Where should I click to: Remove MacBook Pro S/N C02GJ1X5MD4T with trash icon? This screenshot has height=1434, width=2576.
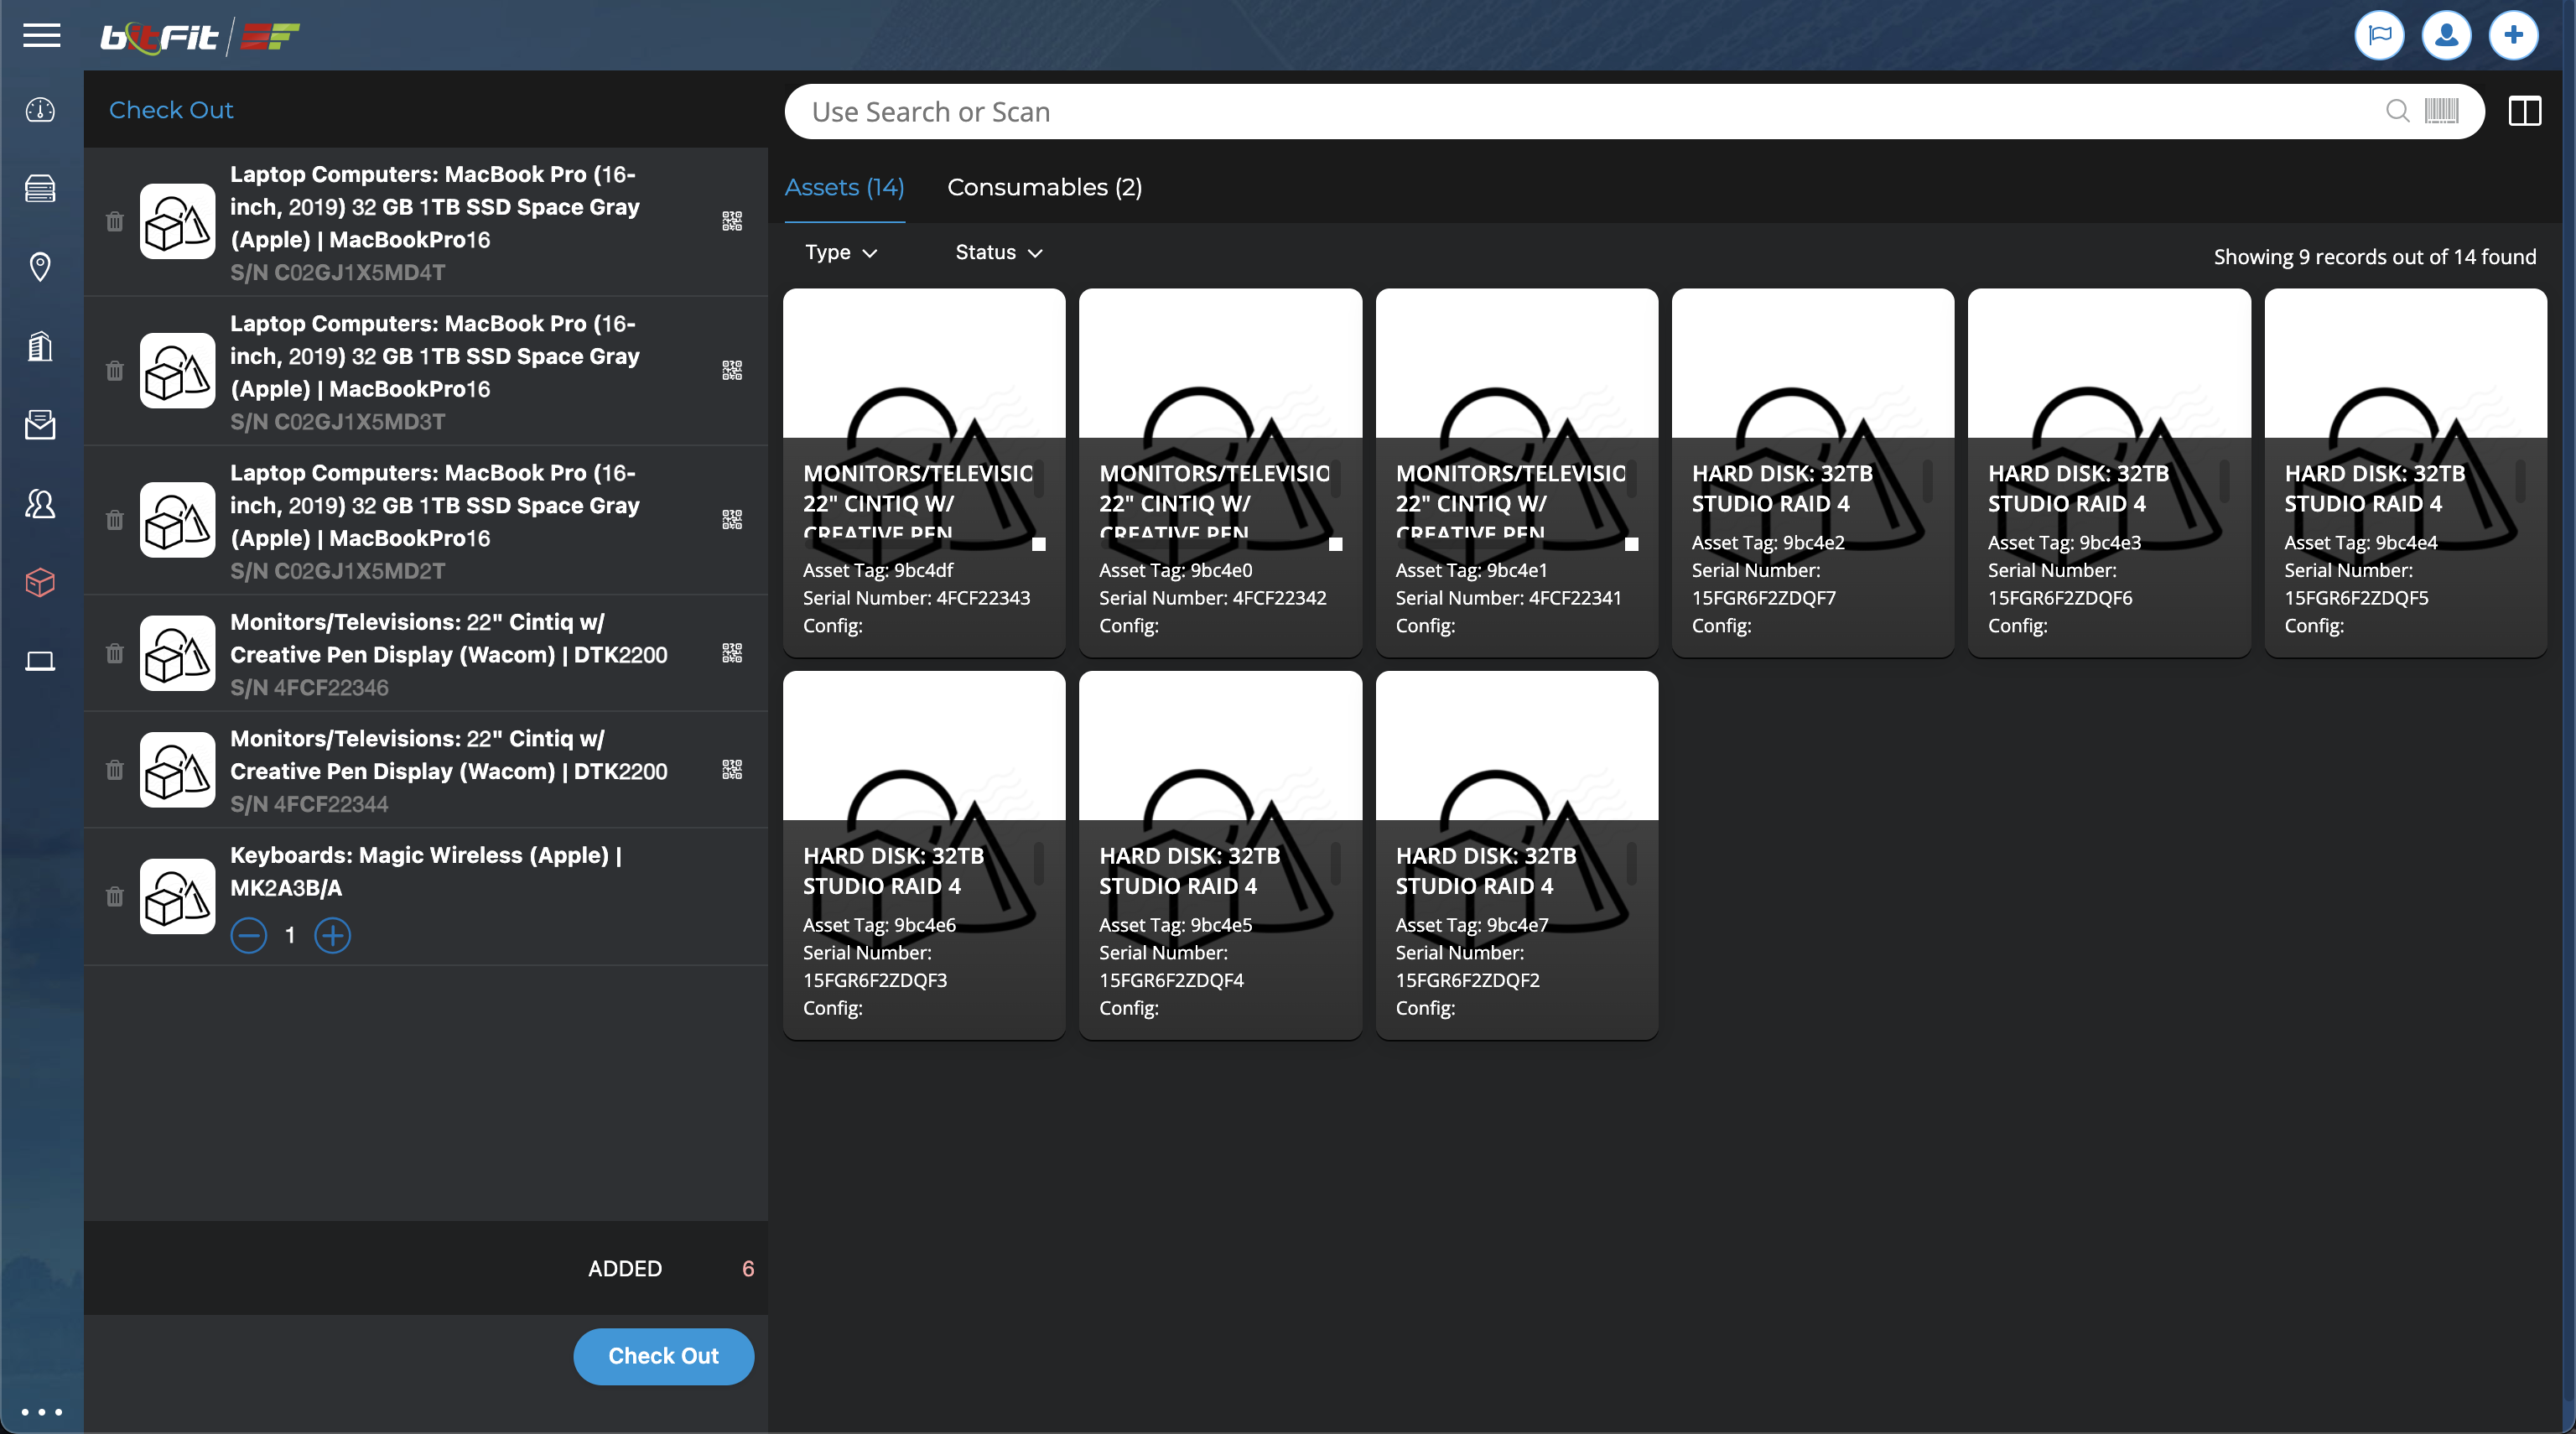click(115, 222)
